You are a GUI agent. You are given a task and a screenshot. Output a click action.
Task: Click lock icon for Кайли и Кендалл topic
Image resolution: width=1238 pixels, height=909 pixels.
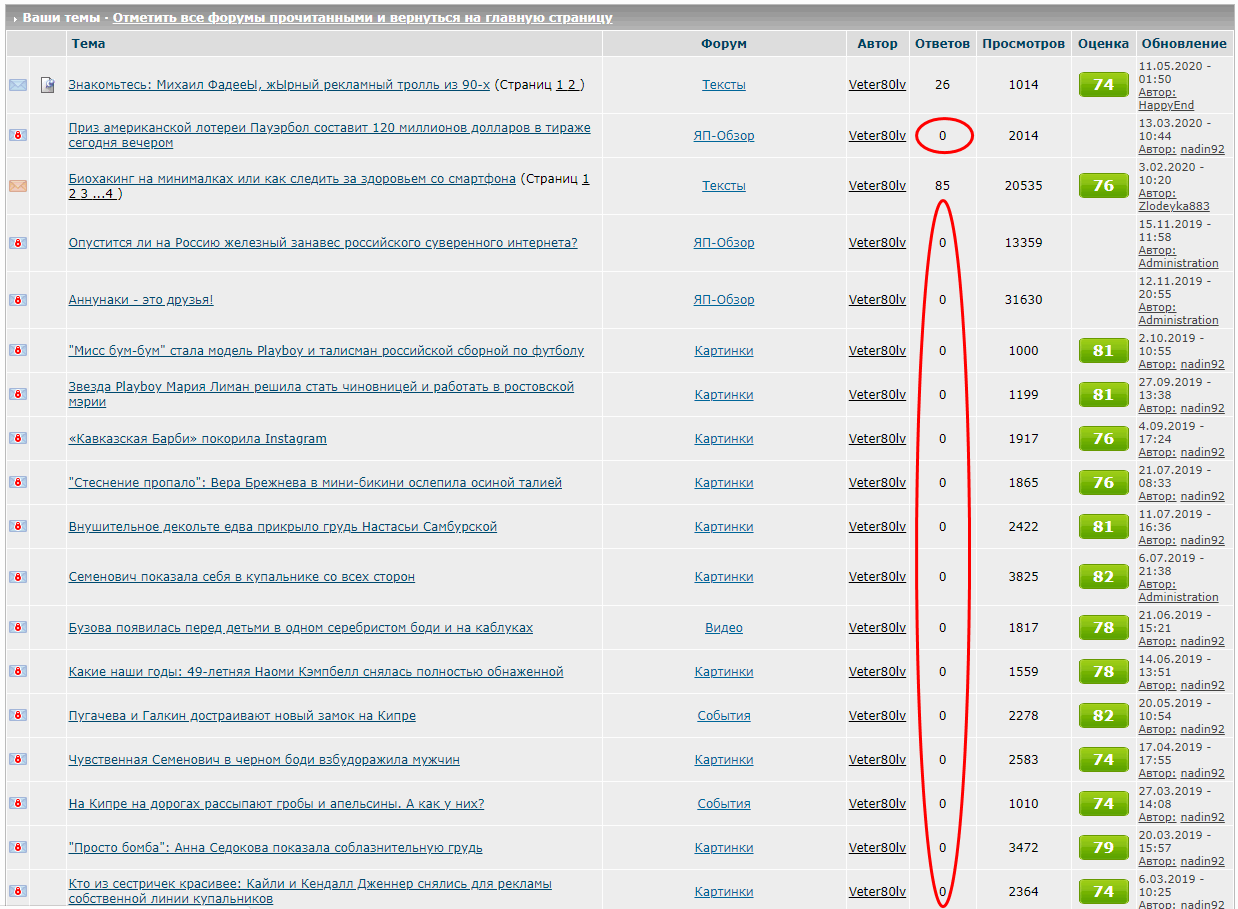(18, 891)
